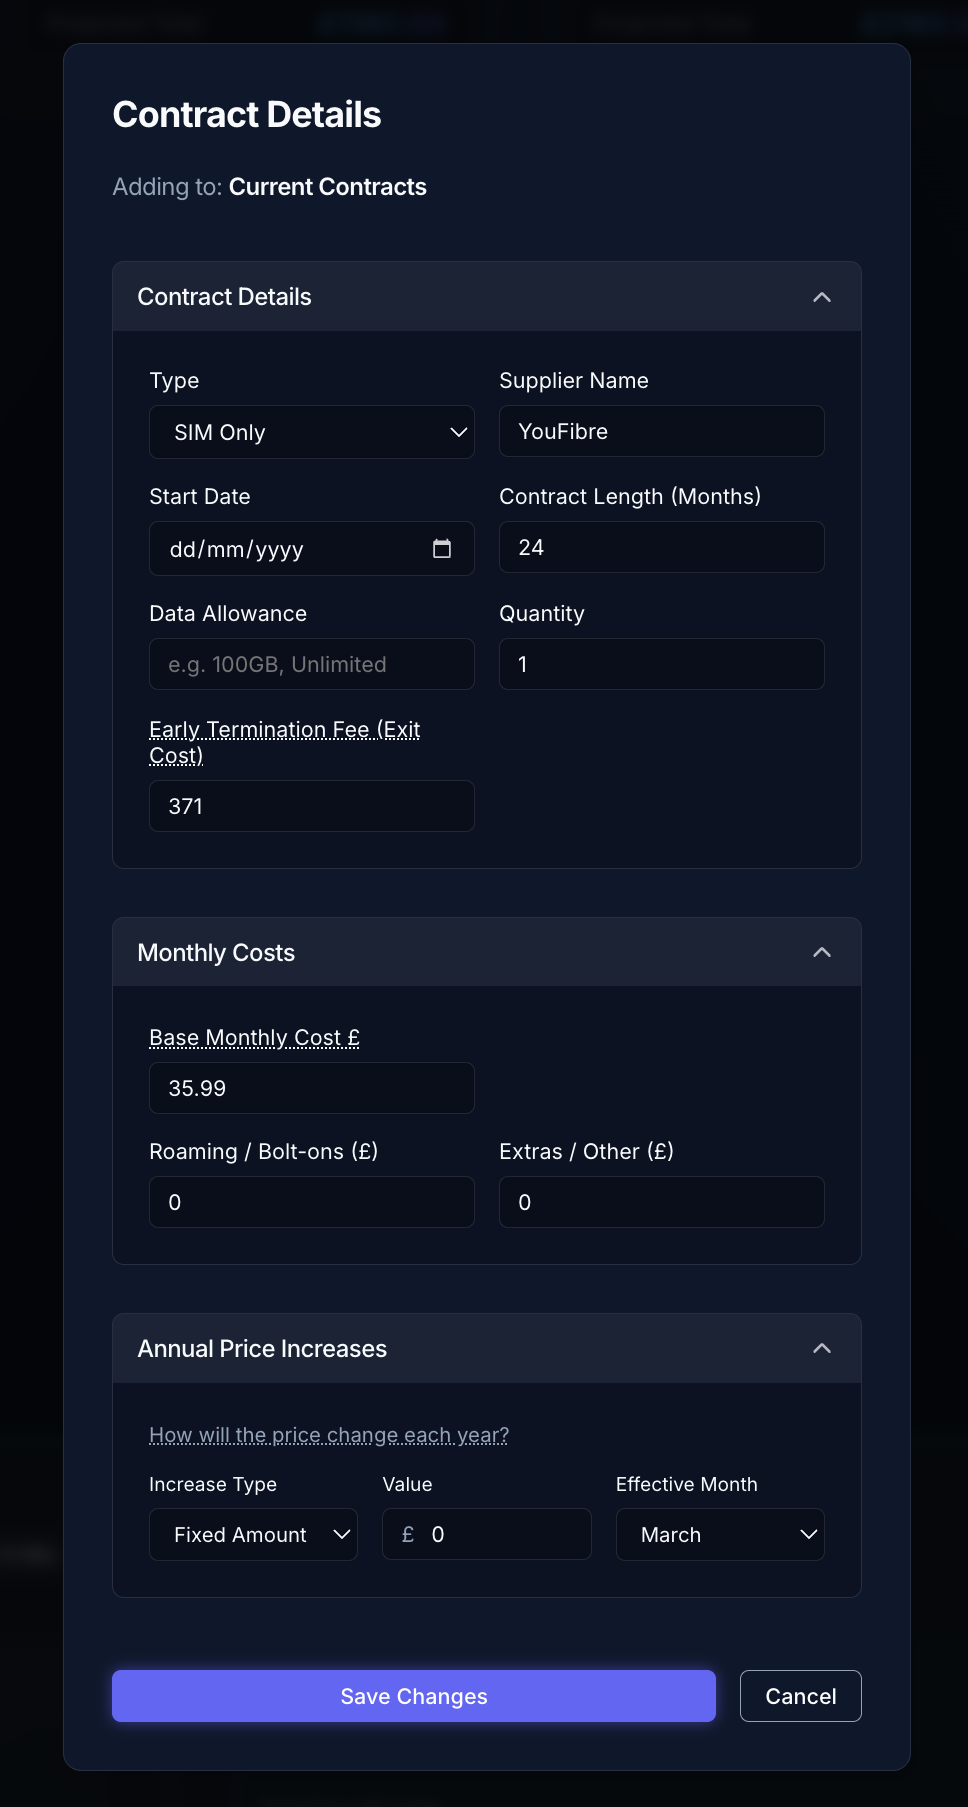The image size is (968, 1807).
Task: Open the Type dropdown showing SIM Only
Action: (311, 431)
